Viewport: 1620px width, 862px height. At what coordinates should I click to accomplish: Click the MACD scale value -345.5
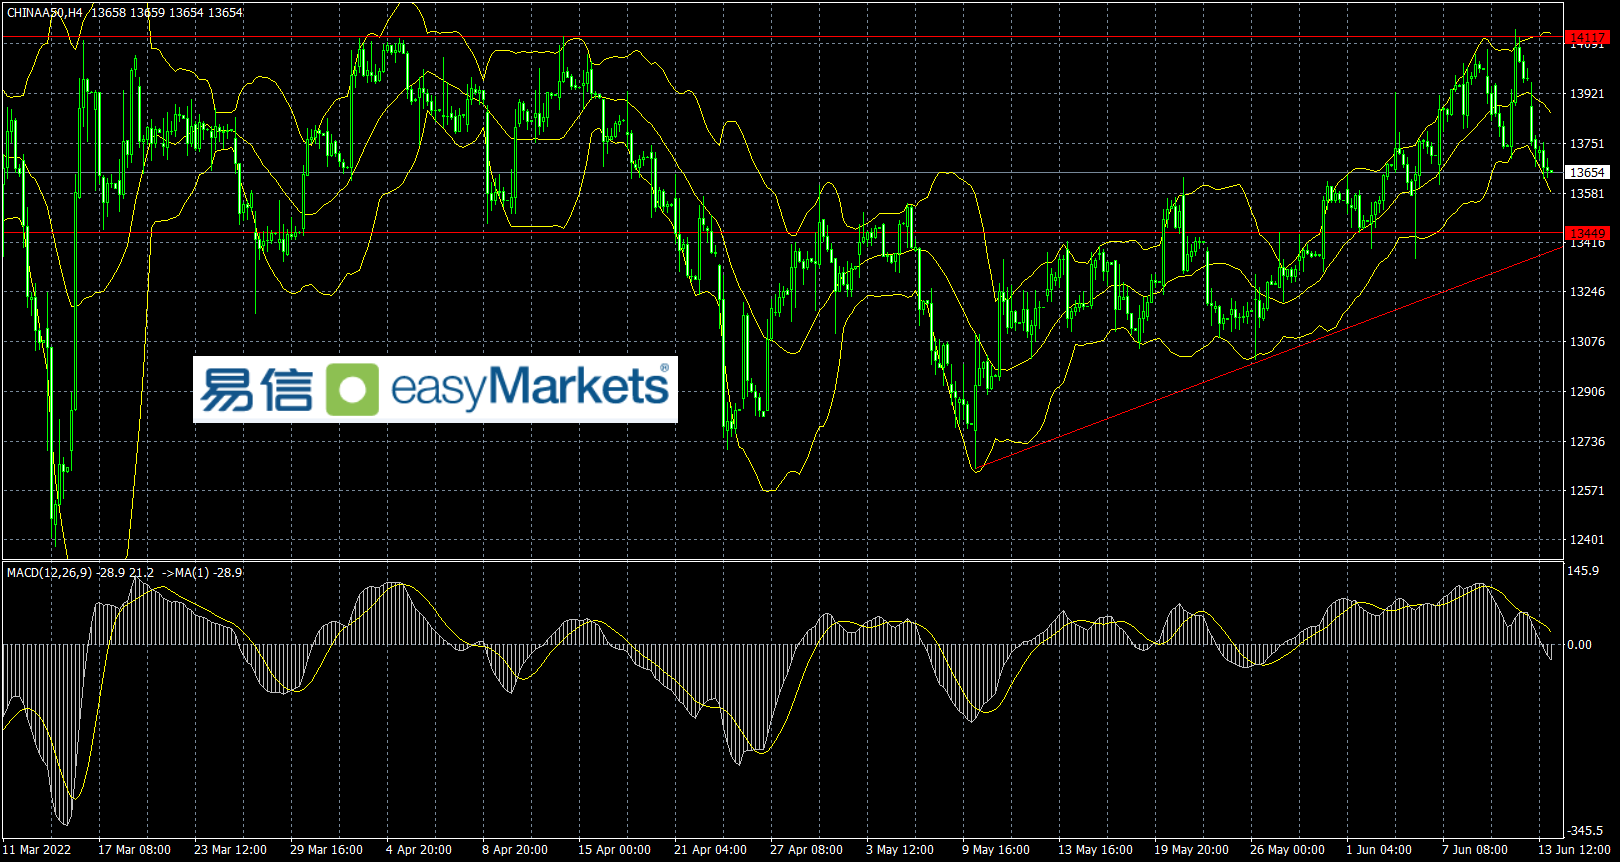point(1585,831)
